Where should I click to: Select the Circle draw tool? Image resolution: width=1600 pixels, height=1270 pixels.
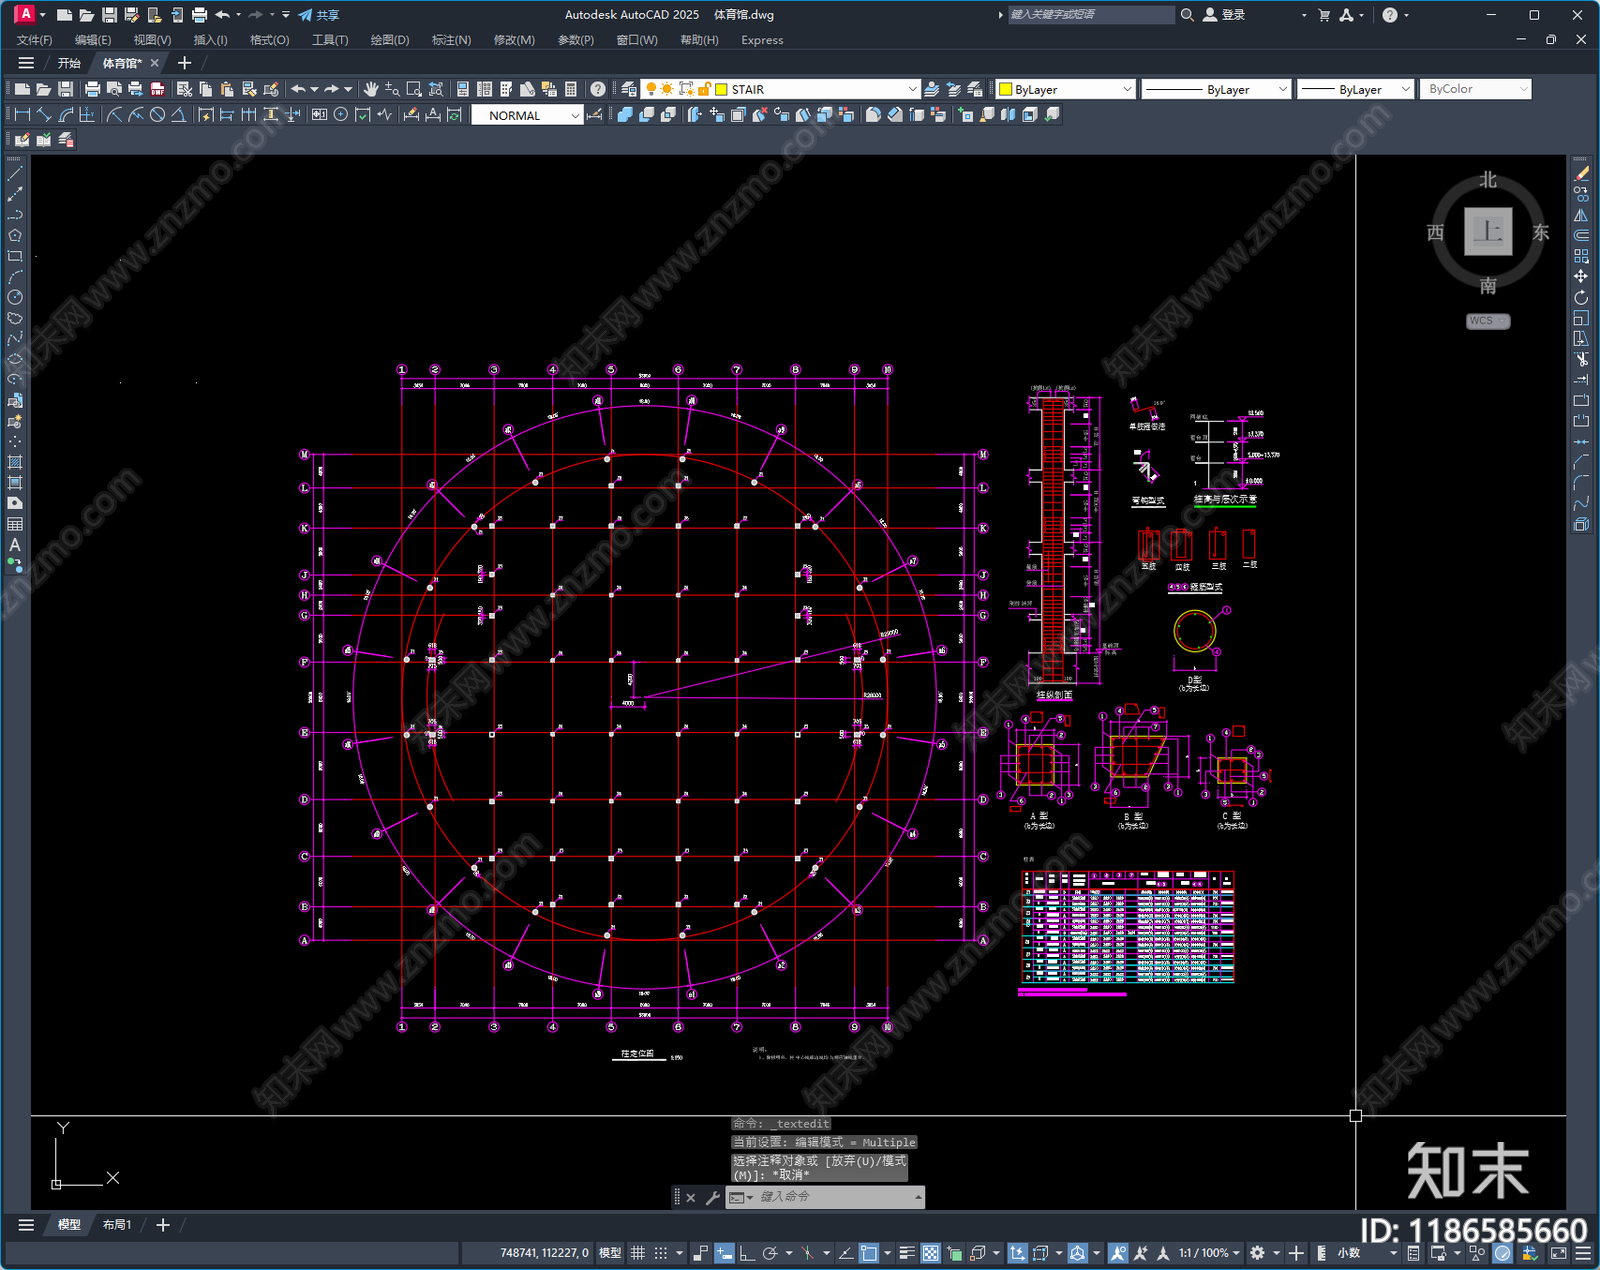pyautogui.click(x=15, y=297)
